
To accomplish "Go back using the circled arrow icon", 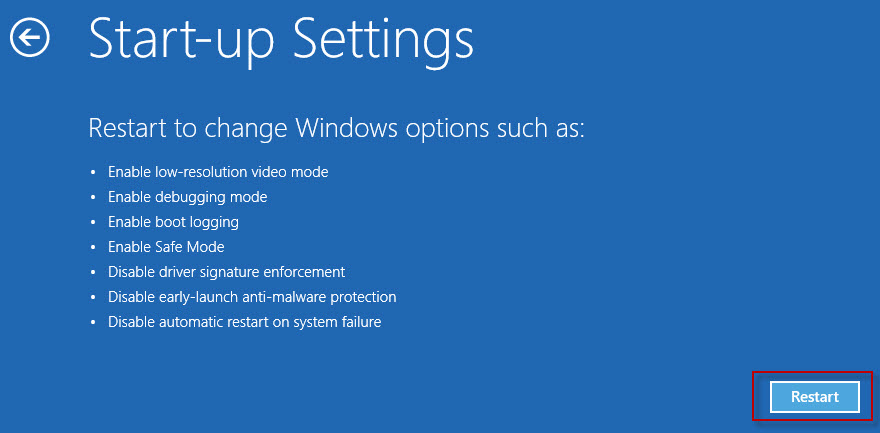I will (30, 37).
